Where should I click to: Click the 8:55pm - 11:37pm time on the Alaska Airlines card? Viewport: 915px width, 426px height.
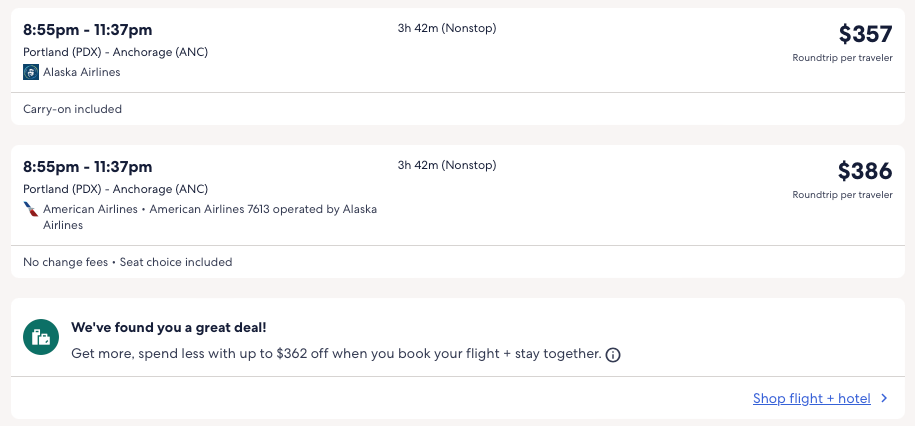coord(88,30)
